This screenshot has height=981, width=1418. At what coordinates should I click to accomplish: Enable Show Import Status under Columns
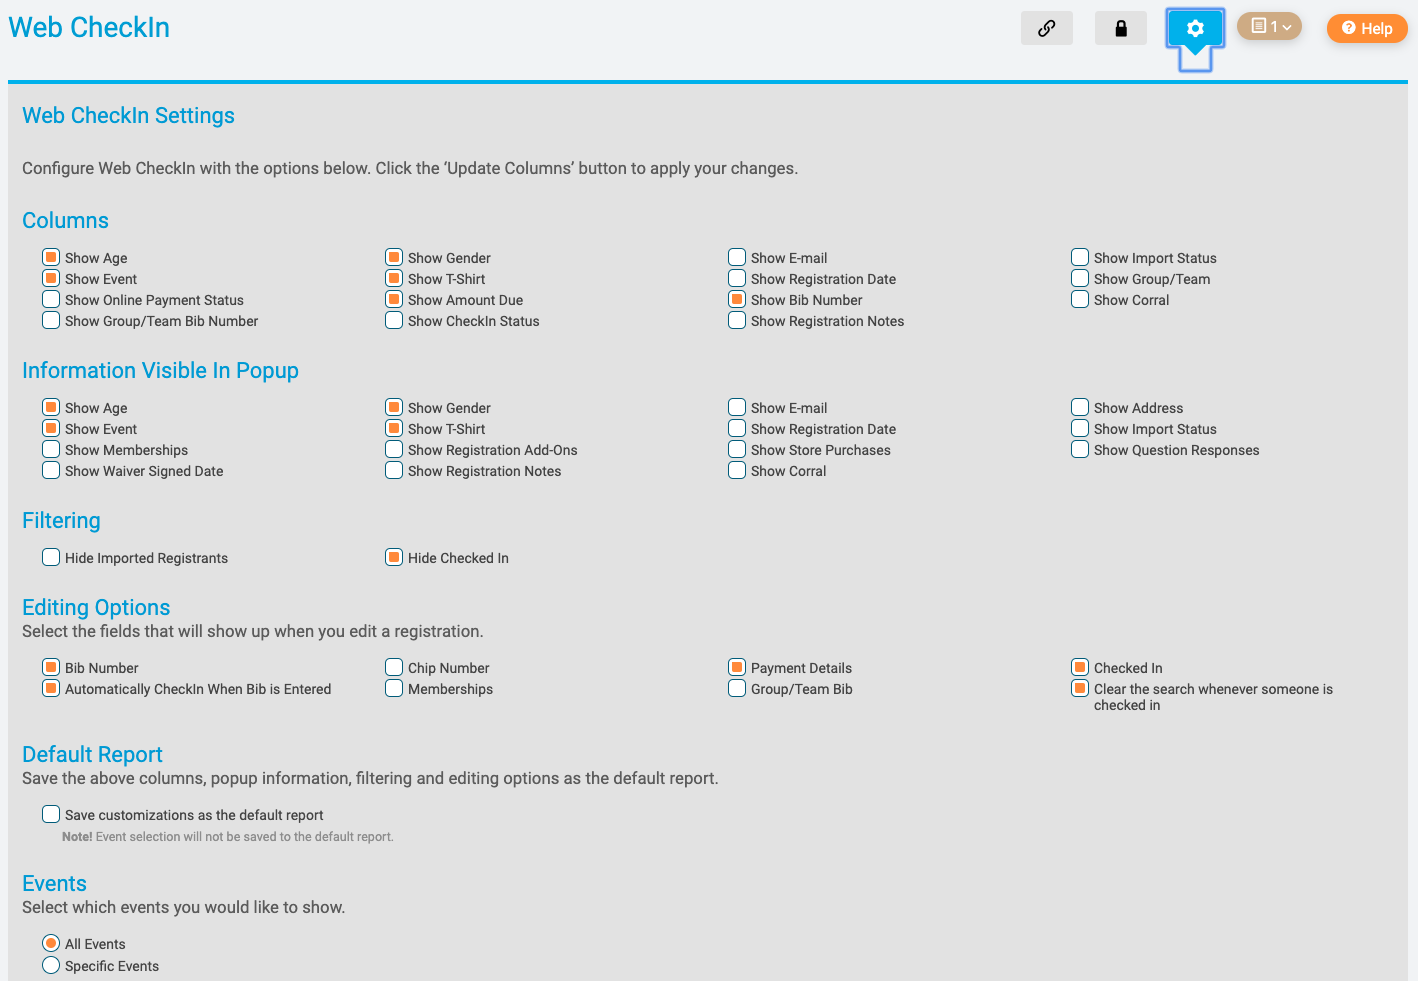1080,257
